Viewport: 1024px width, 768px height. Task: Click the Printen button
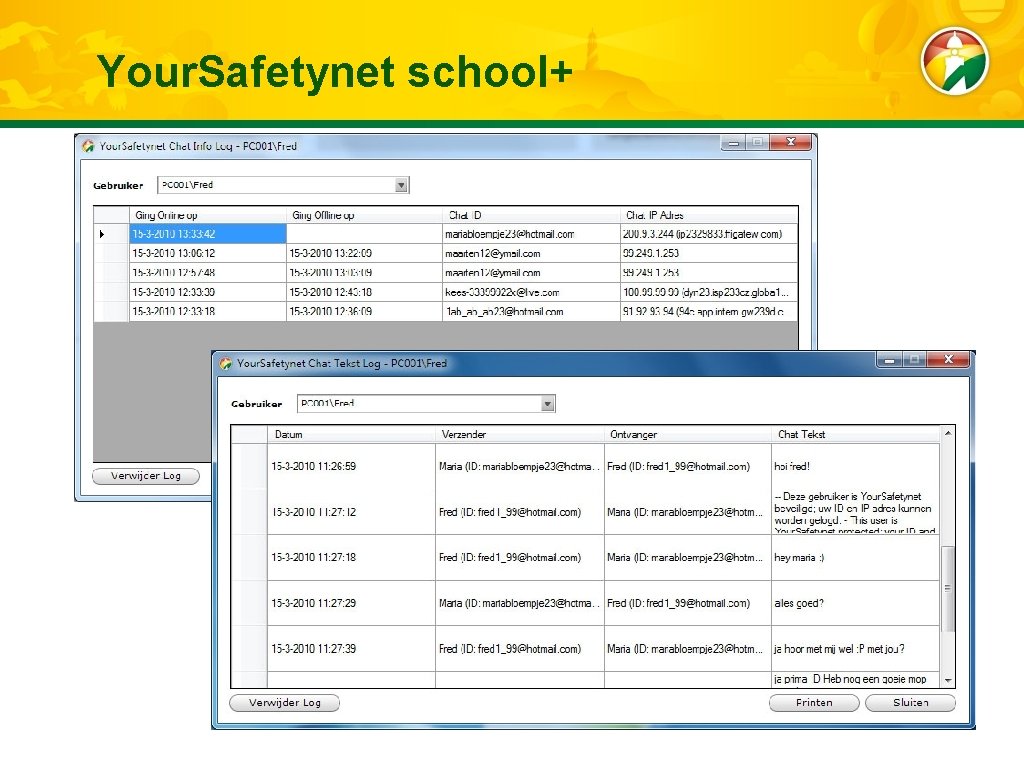coord(814,703)
